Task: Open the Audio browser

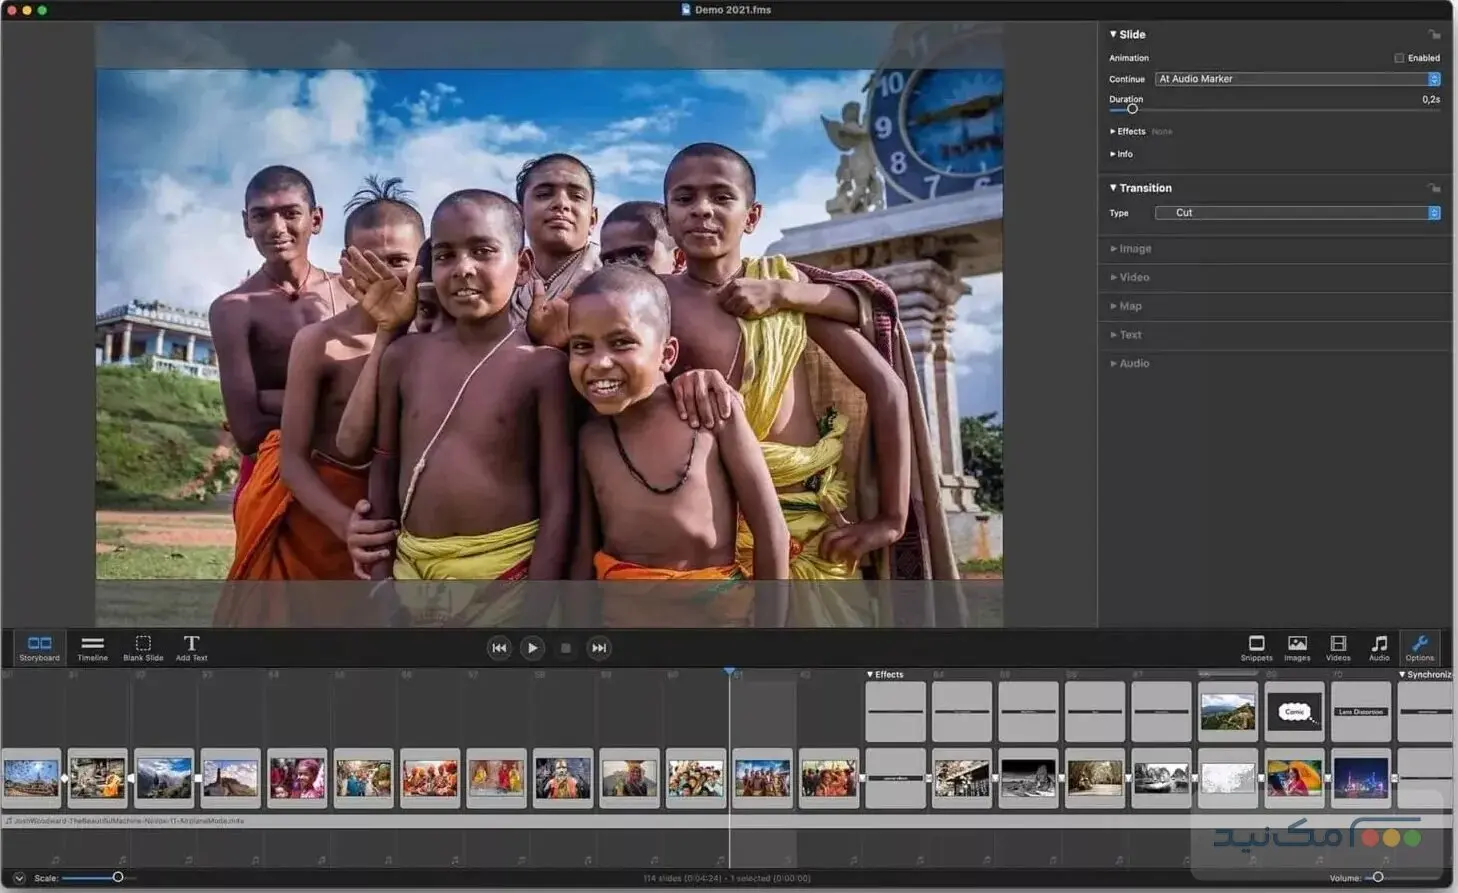Action: 1379,647
